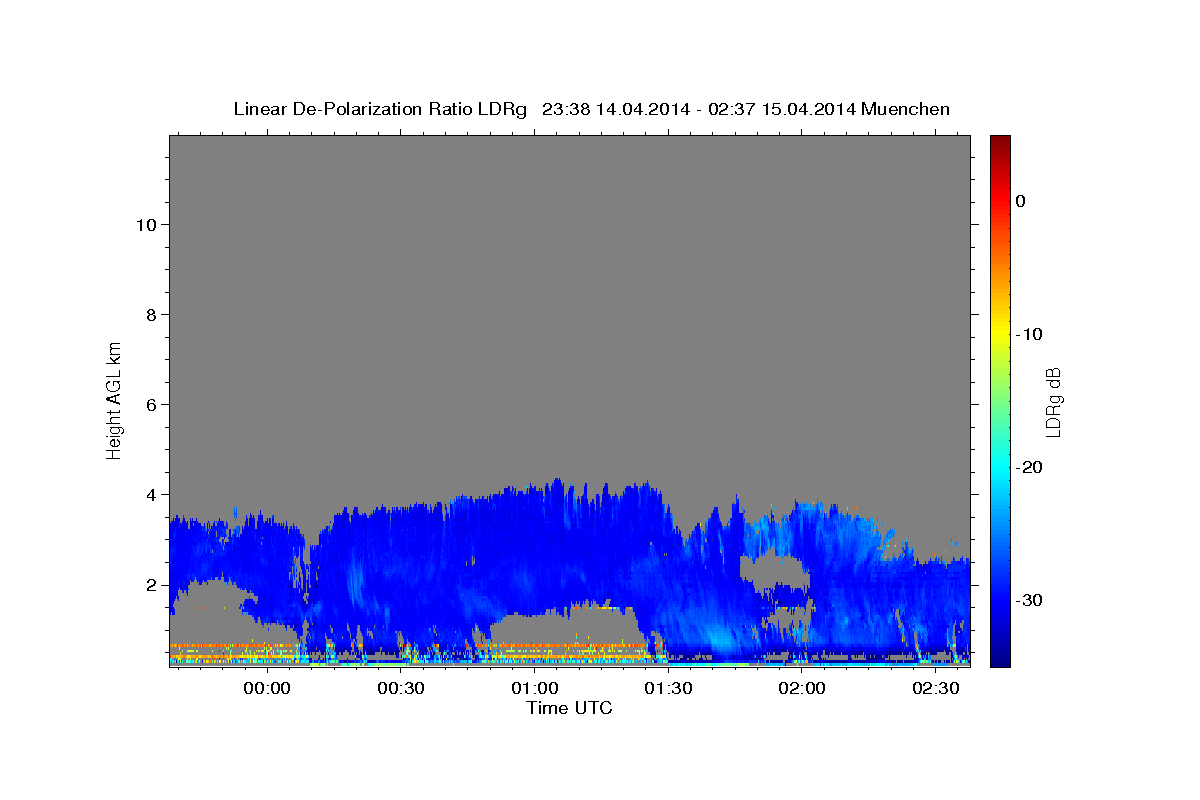Select the 02:00 time axis label
Image resolution: width=1200 pixels, height=800 pixels.
click(802, 689)
